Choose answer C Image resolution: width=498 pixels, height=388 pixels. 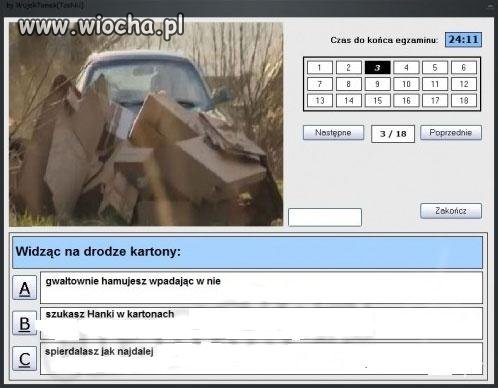pos(25,359)
